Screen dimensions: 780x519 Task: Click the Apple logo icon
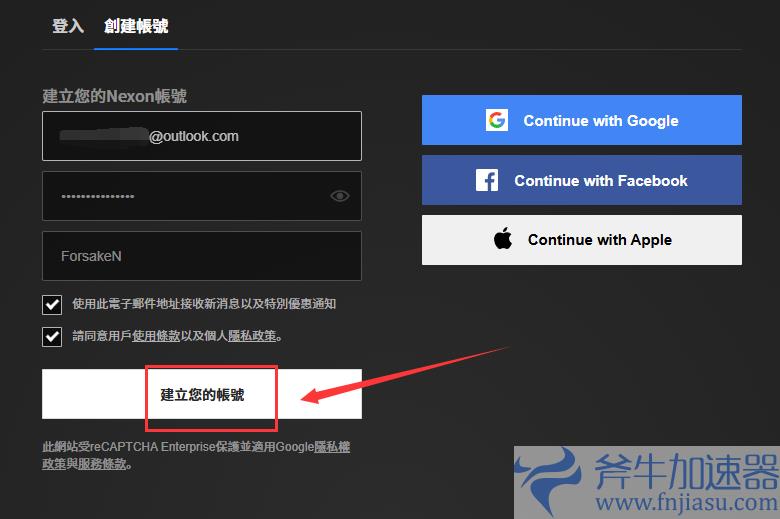tap(503, 238)
